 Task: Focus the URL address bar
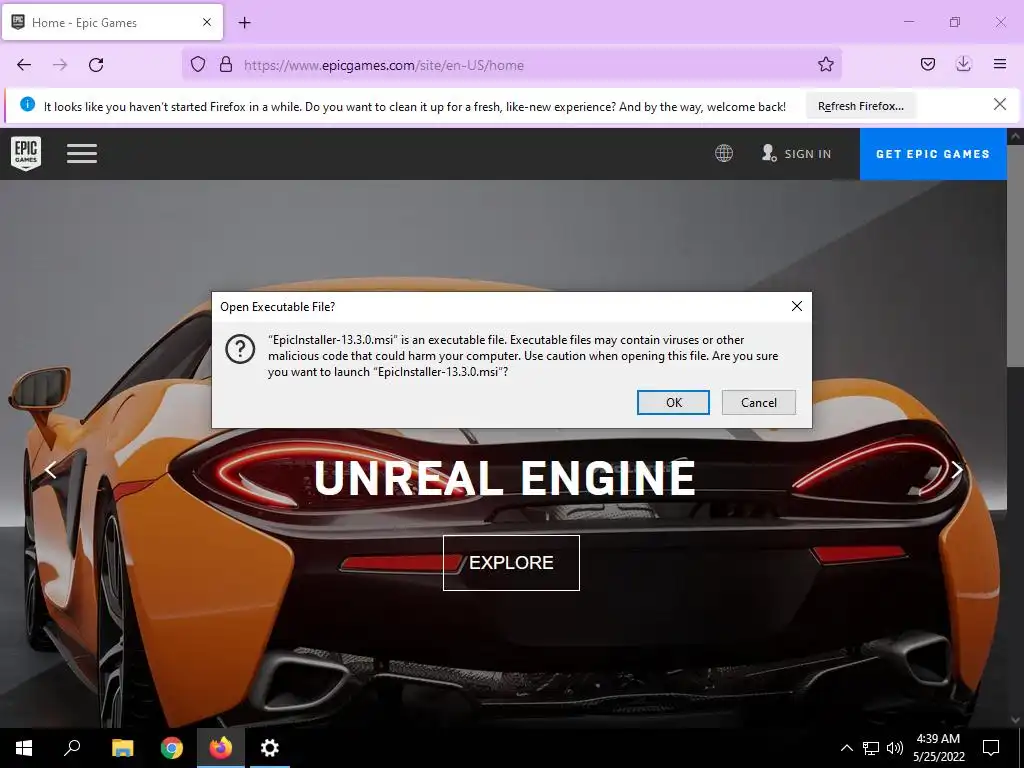pyautogui.click(x=512, y=65)
